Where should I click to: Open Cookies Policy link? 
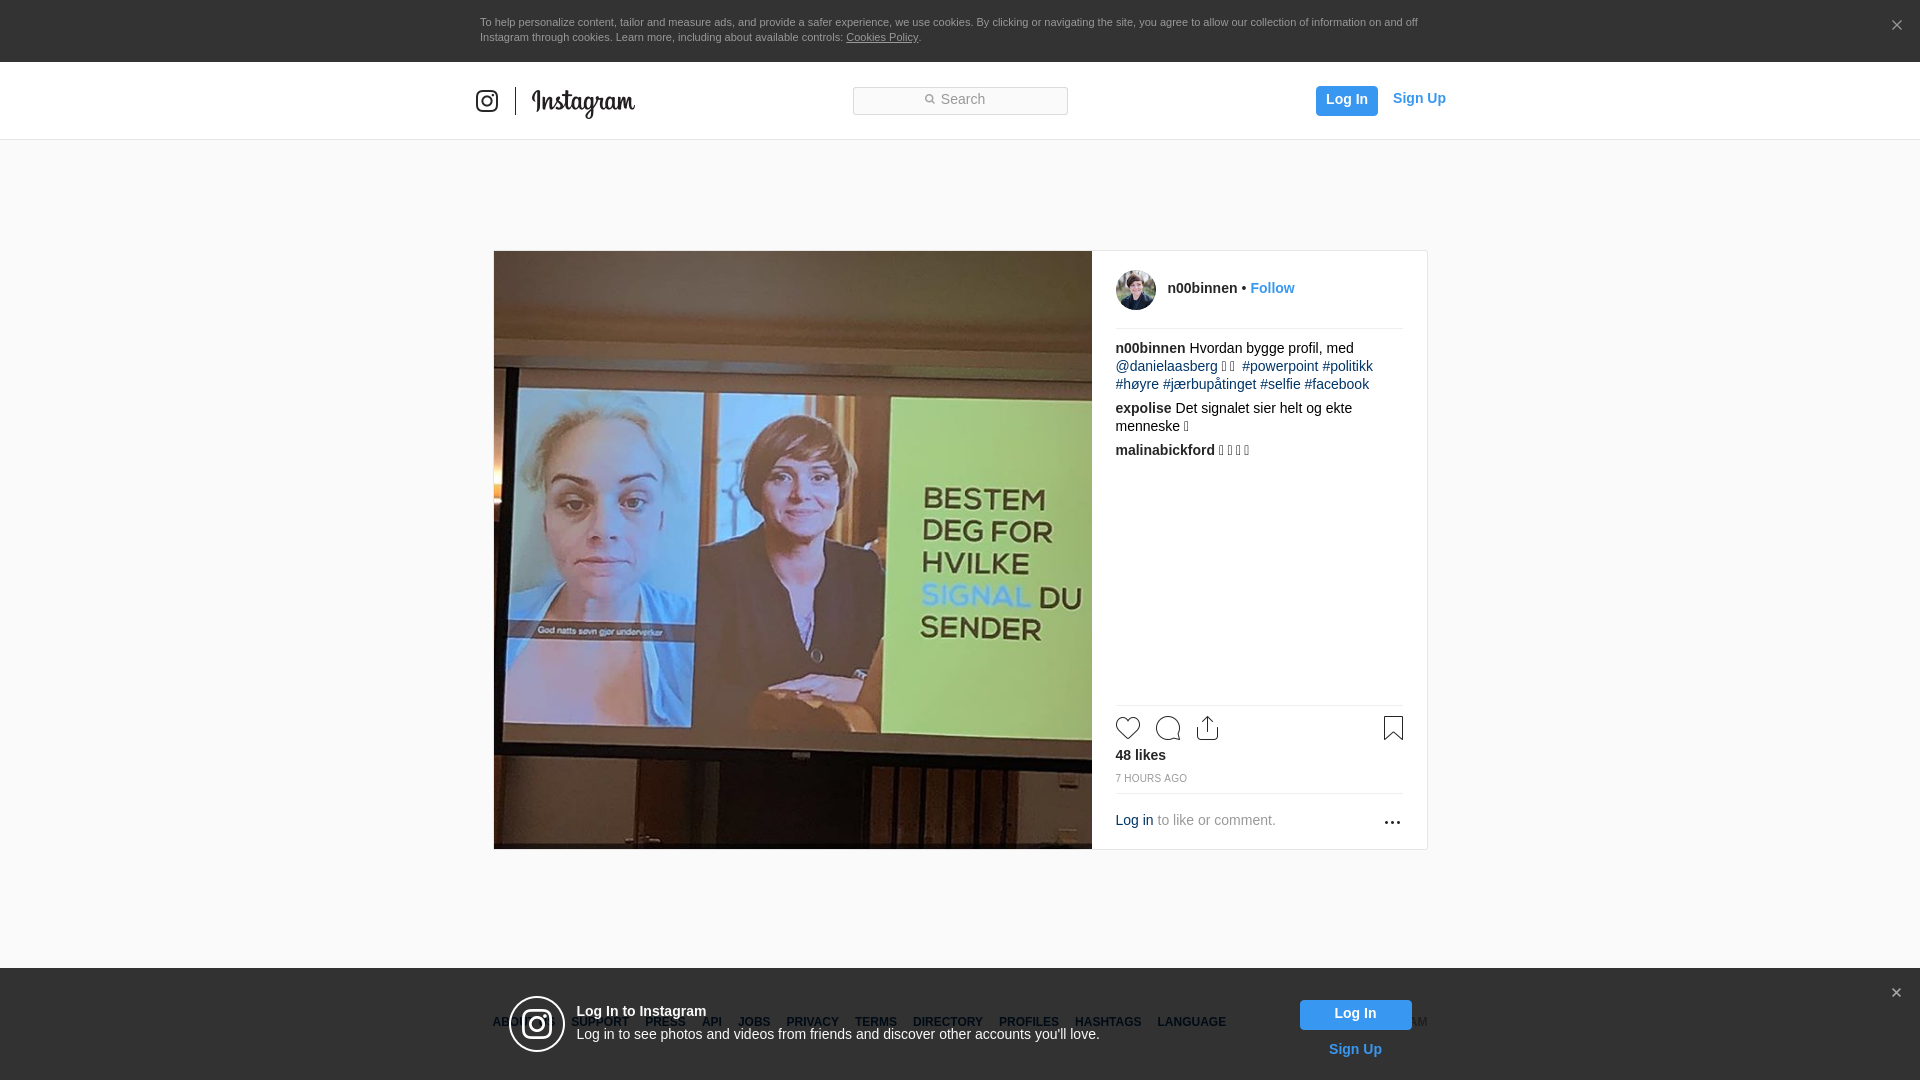click(x=881, y=37)
